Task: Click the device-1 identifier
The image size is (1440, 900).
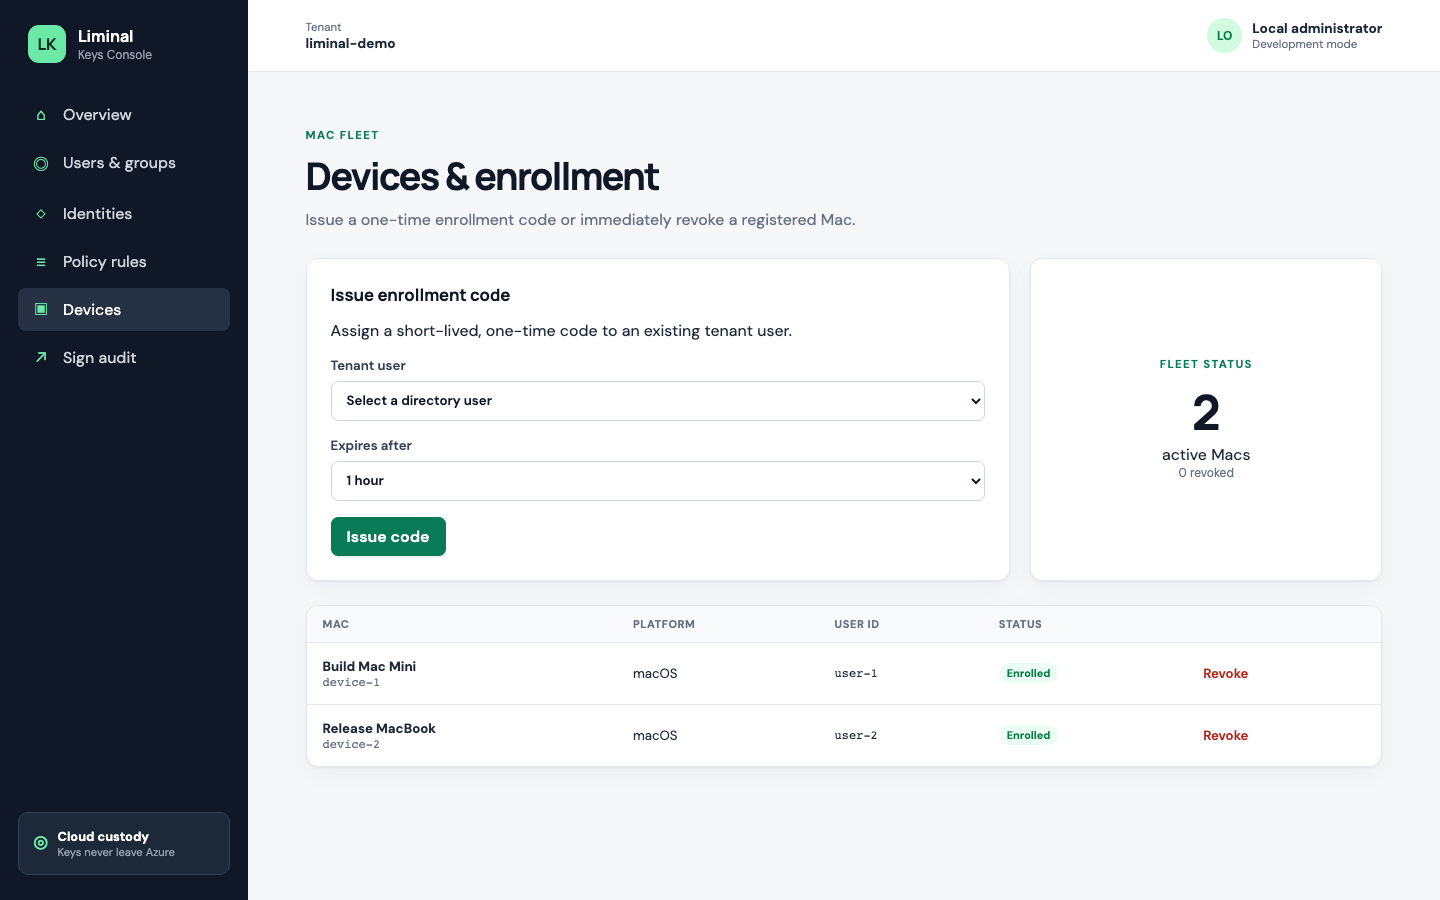Action: (x=351, y=683)
